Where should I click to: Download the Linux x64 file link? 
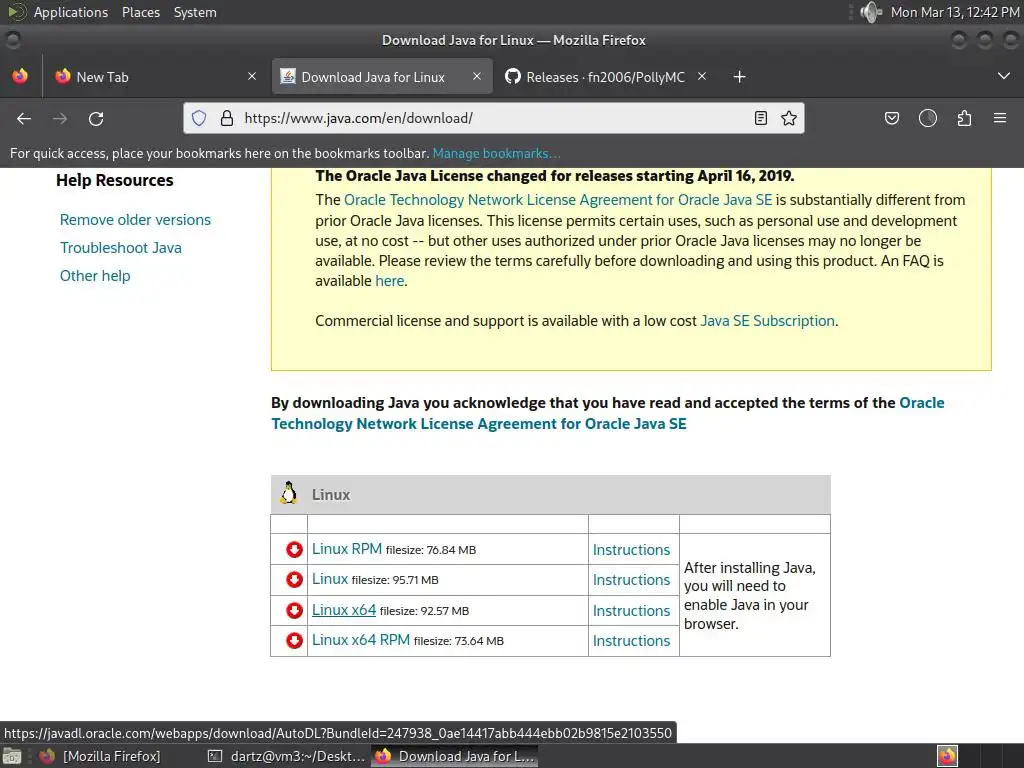[344, 609]
